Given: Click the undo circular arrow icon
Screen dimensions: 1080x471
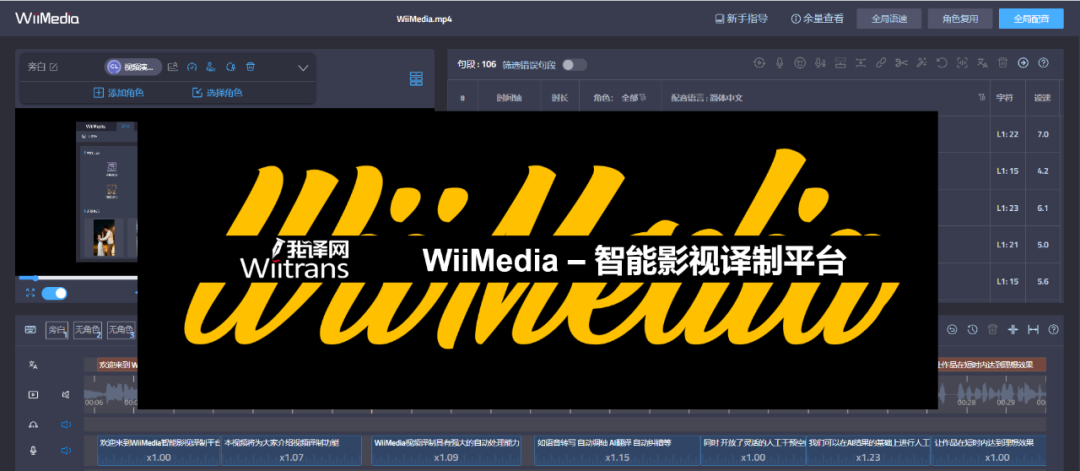Looking at the screenshot, I should (942, 63).
